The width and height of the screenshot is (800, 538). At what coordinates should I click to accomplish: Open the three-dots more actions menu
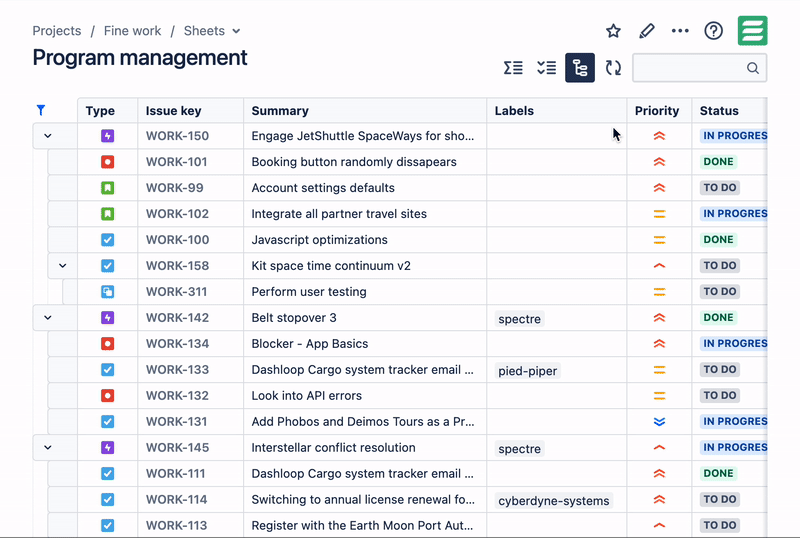point(680,31)
